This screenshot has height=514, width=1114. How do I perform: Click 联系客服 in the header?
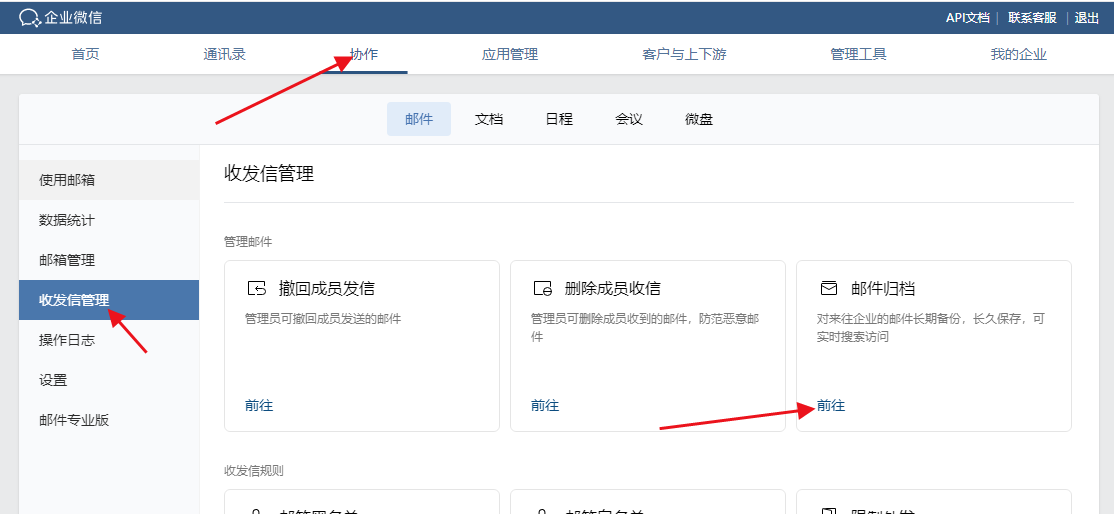[x=1032, y=18]
